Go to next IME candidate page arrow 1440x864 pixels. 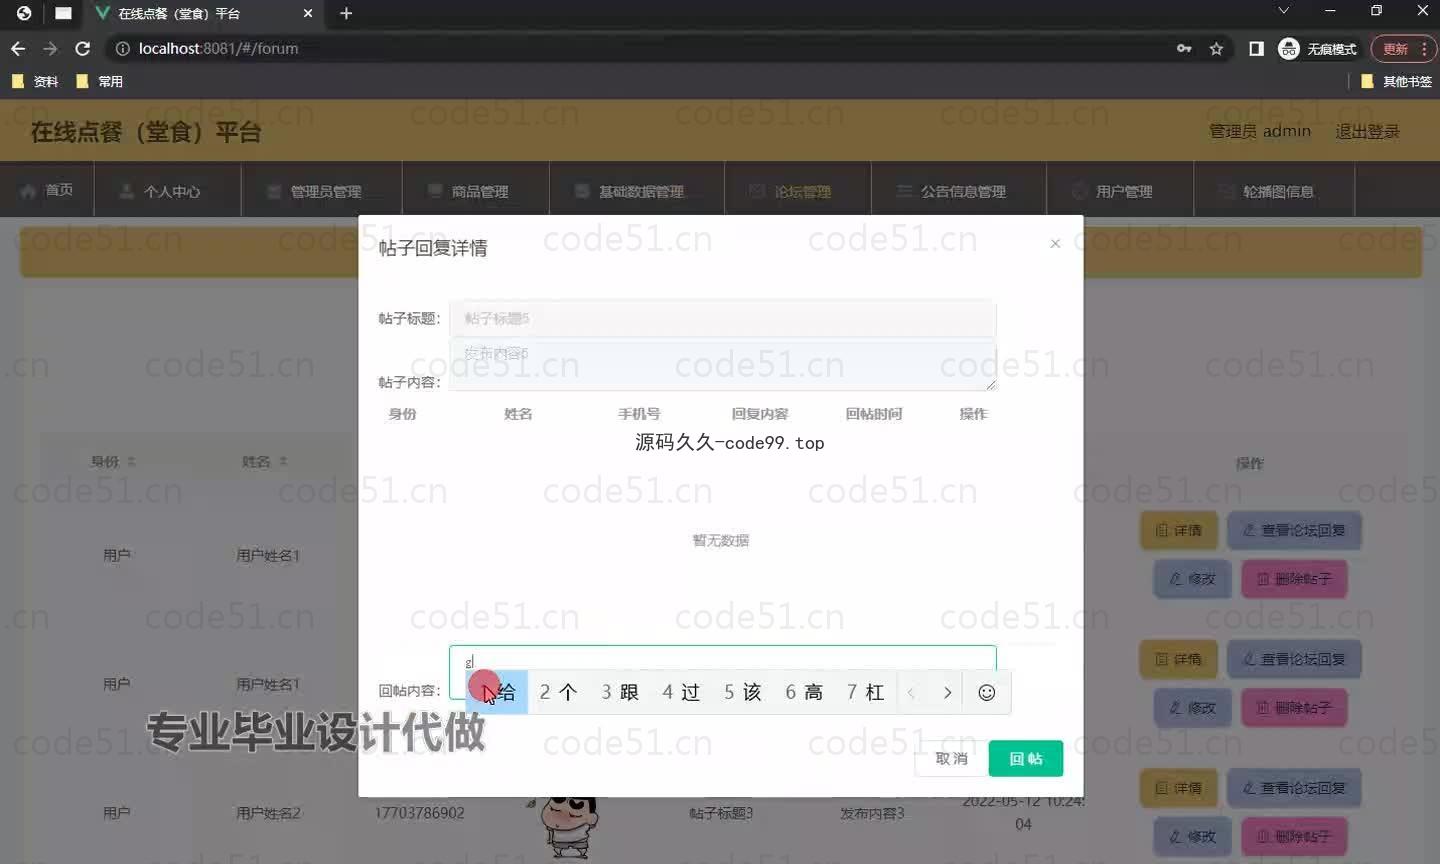coord(947,692)
